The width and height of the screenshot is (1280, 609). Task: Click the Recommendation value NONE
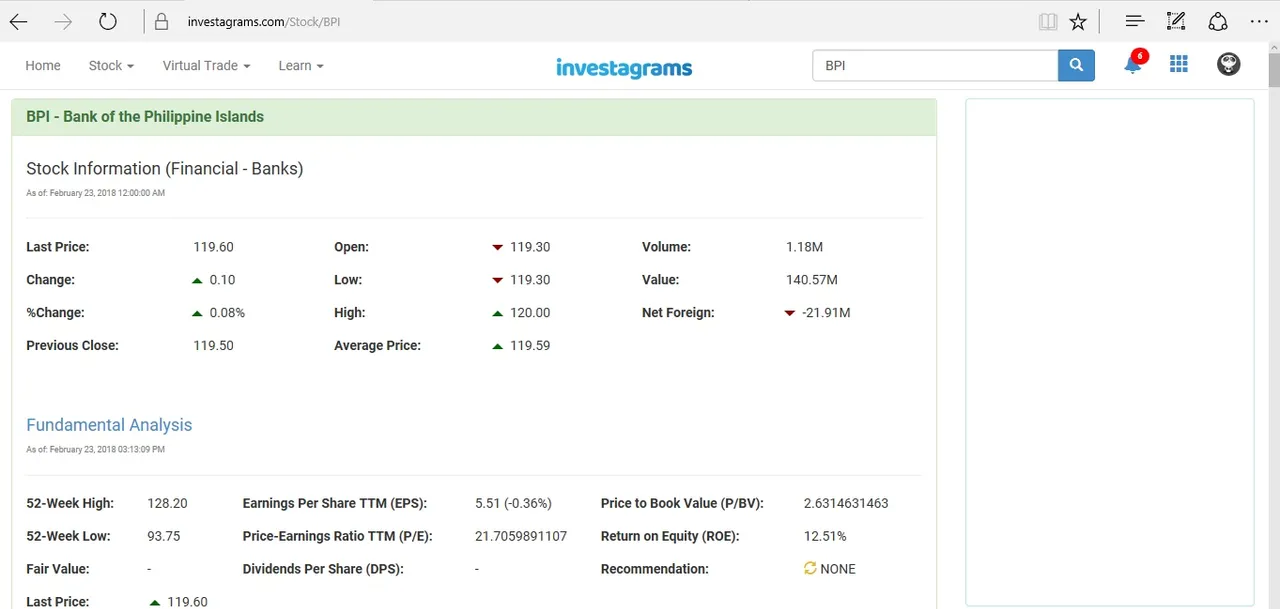click(x=838, y=569)
